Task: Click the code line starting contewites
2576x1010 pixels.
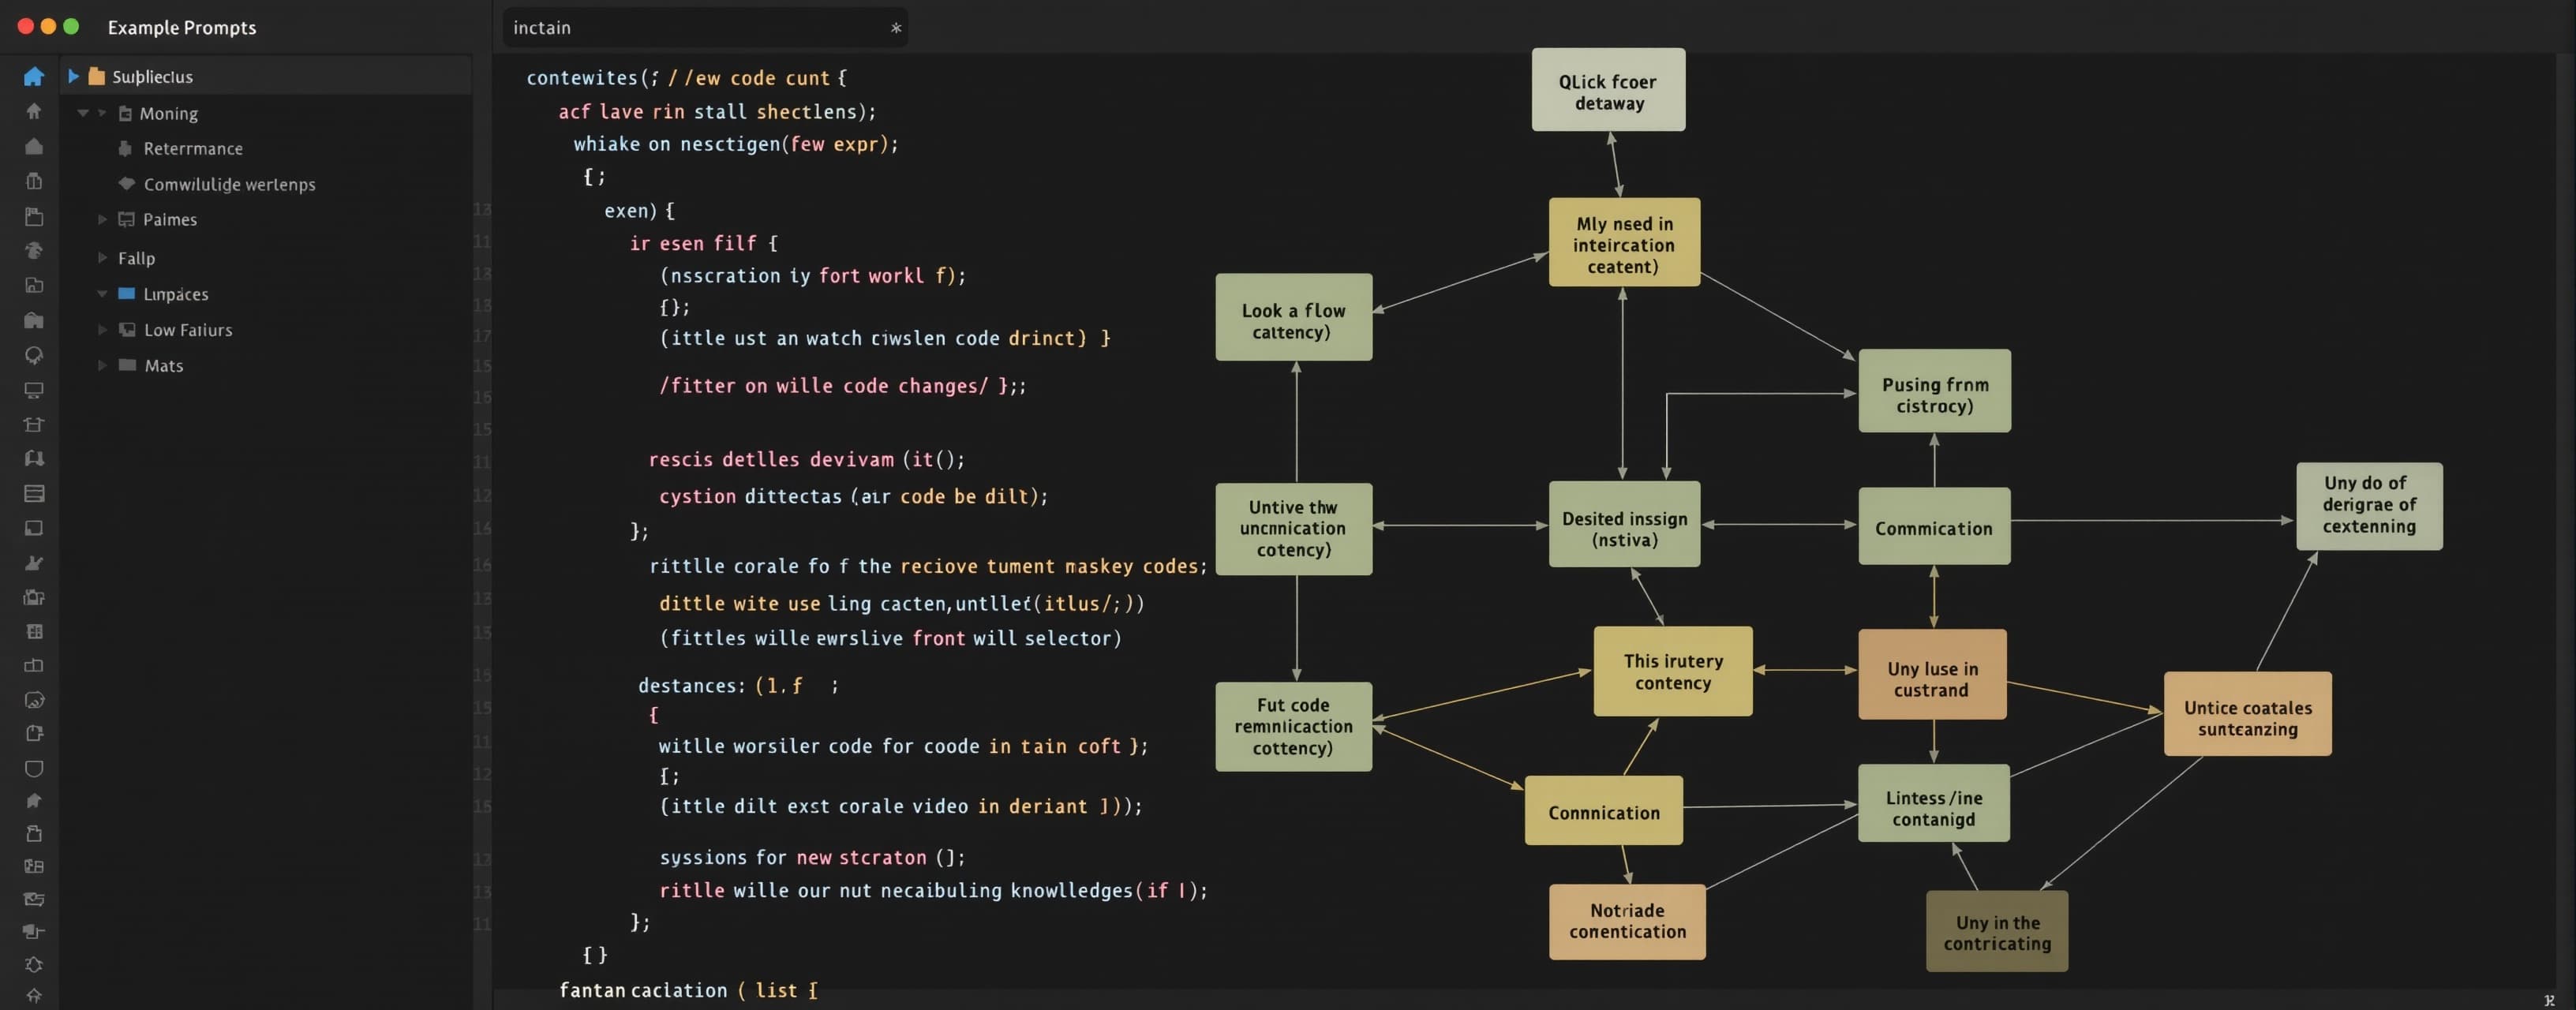Action: coord(686,78)
